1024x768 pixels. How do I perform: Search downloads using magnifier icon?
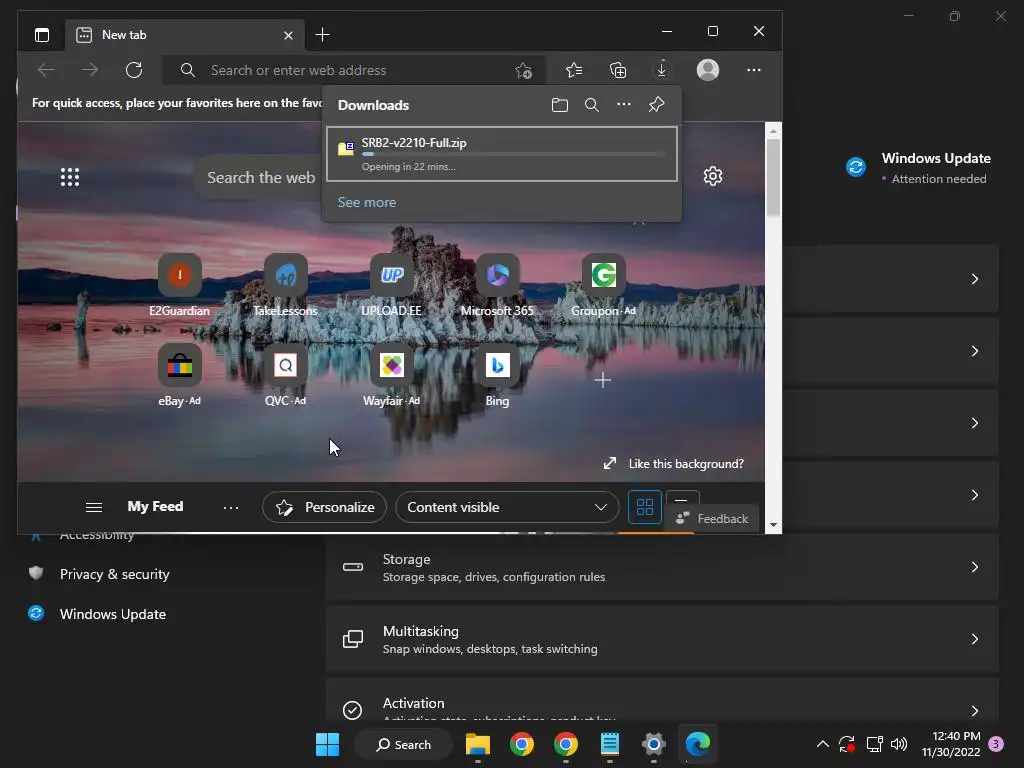[x=592, y=105]
